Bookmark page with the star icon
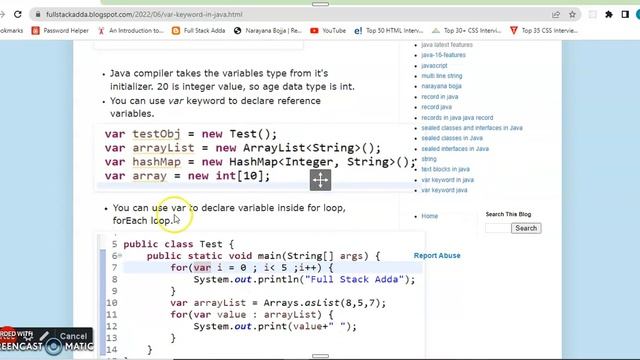Image resolution: width=640 pixels, height=360 pixels. tap(572, 15)
